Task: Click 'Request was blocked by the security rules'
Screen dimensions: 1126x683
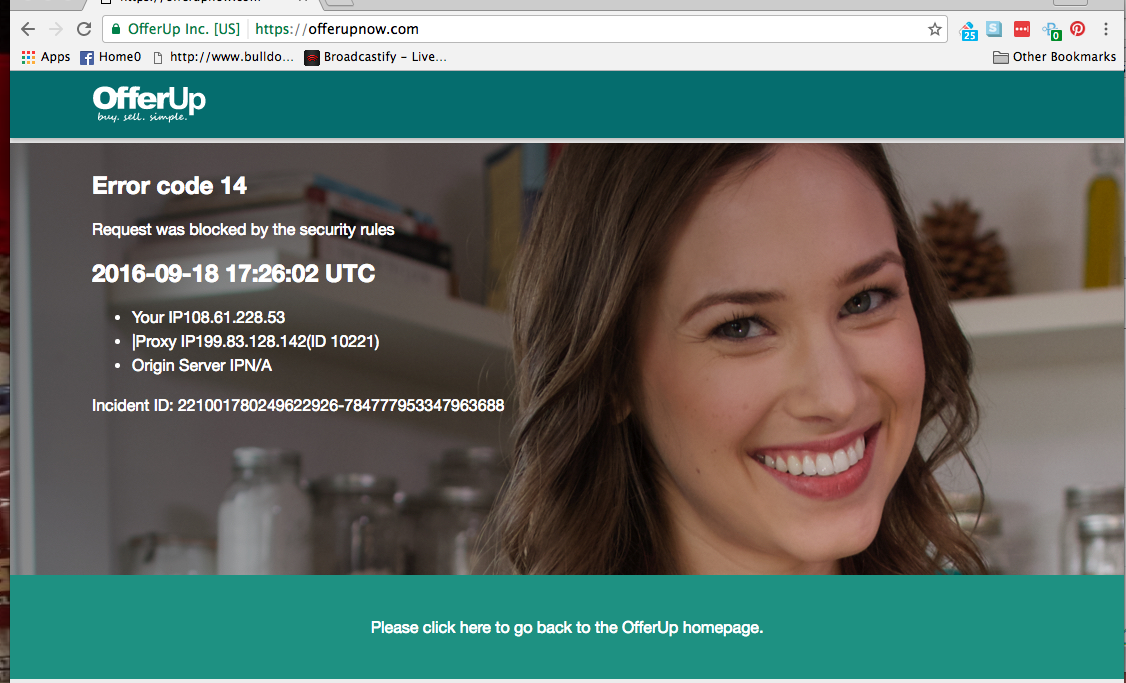Action: point(243,230)
